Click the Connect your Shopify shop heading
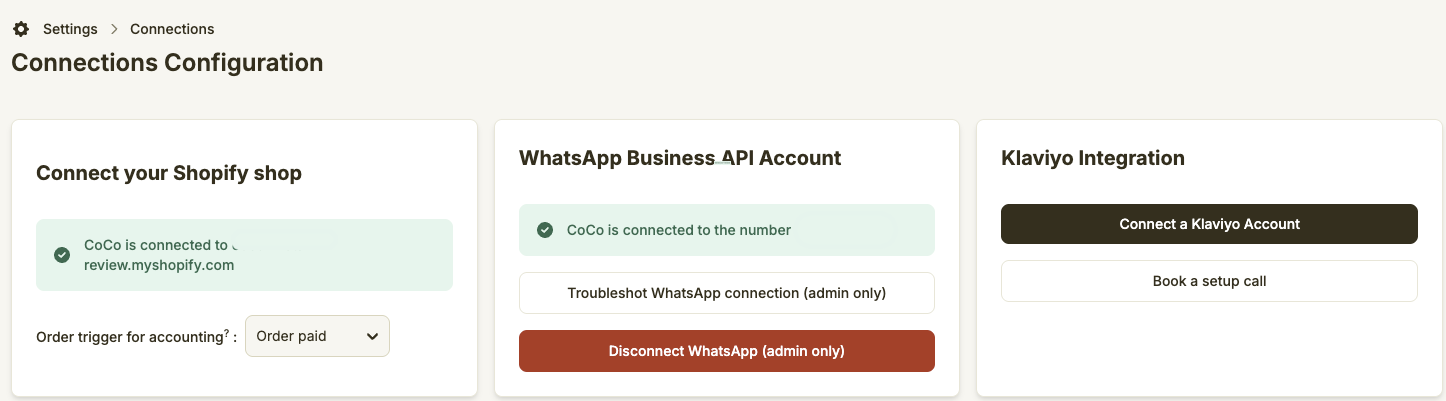Screen dimensions: 1446x401 [169, 173]
